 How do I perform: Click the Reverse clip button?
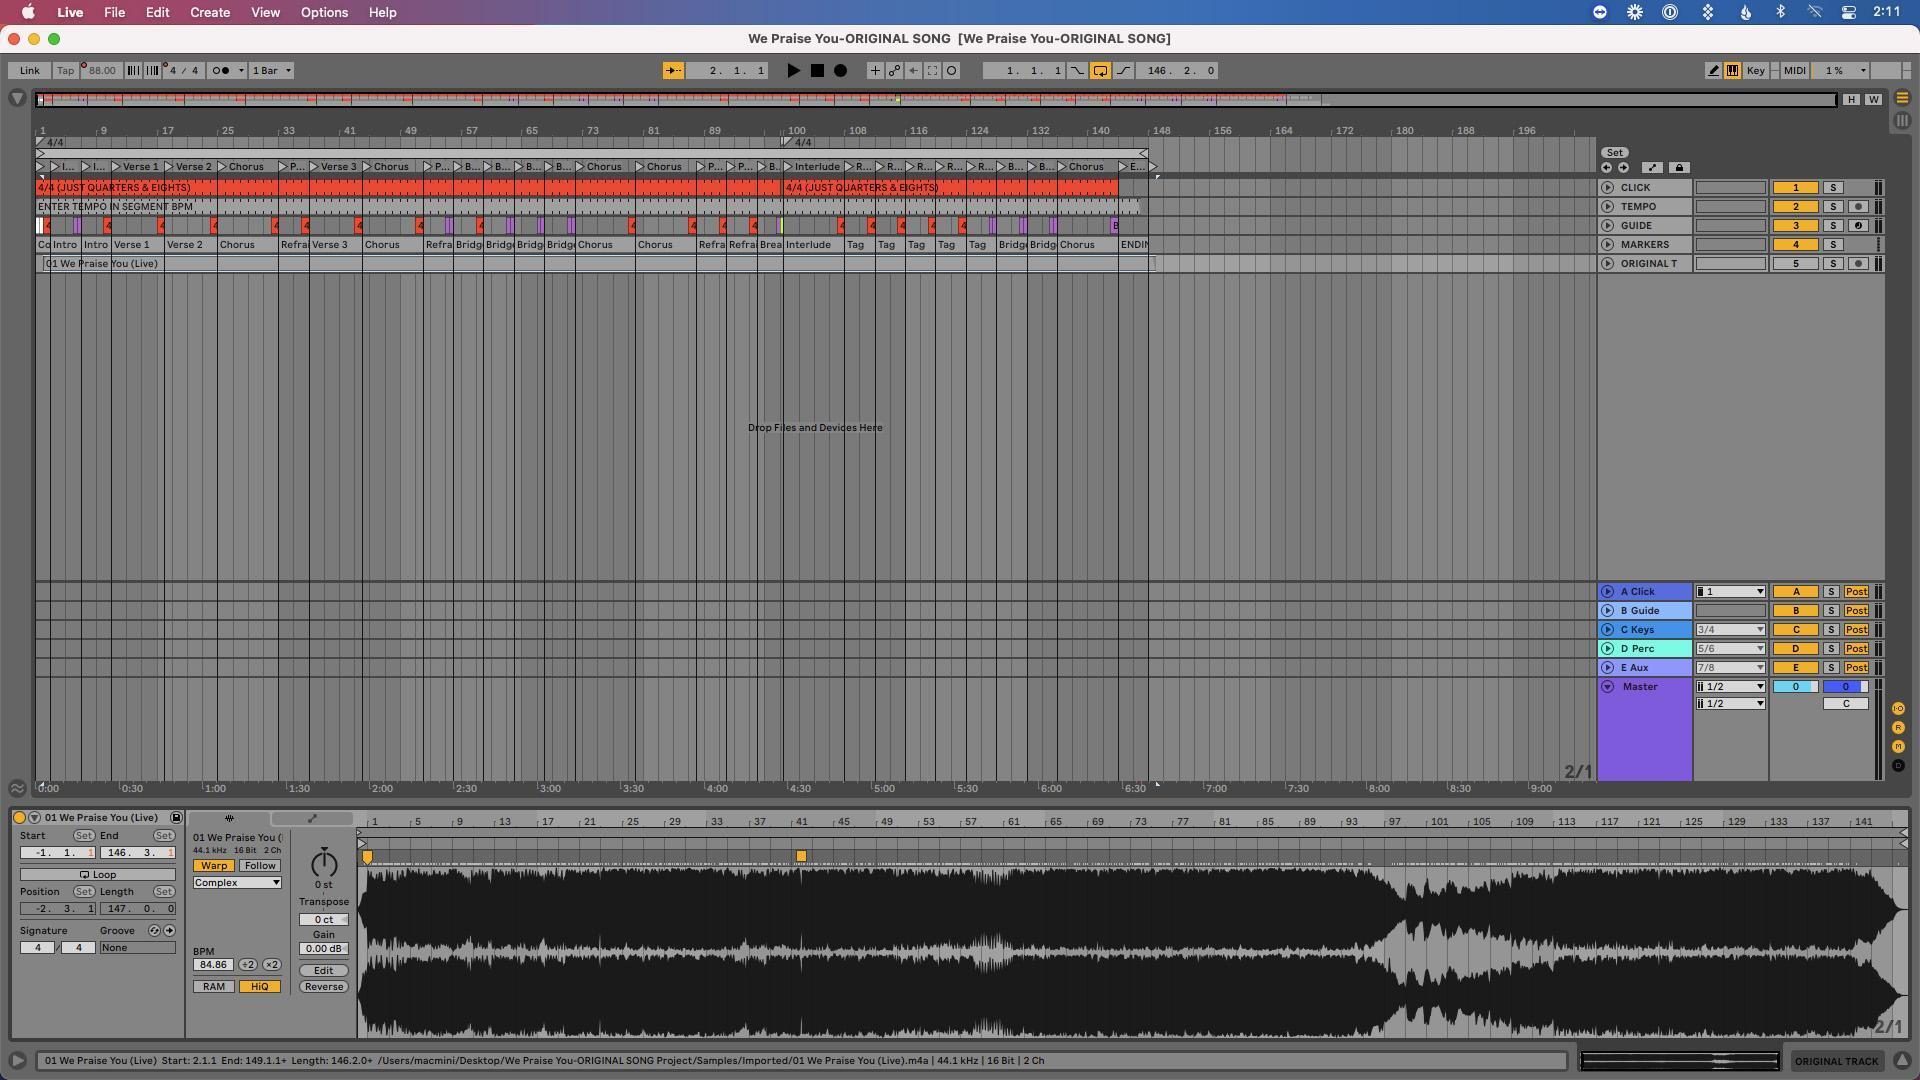[x=323, y=987]
